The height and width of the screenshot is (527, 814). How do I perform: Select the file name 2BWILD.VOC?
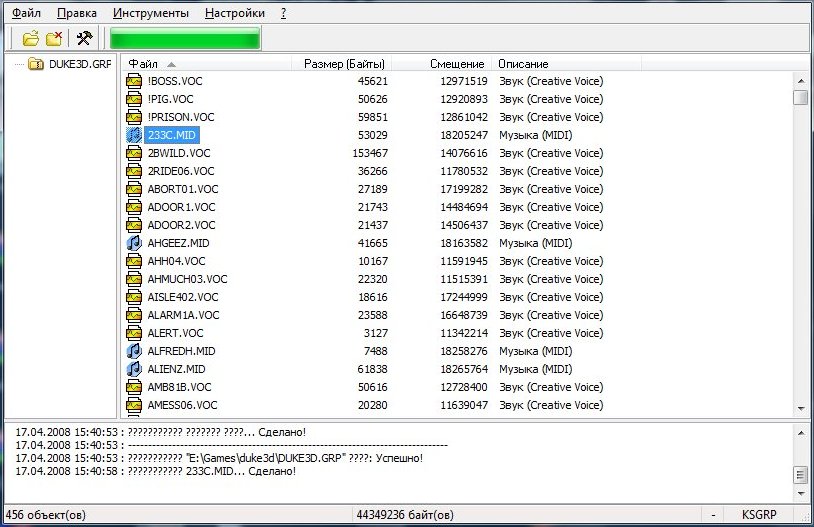pos(179,153)
